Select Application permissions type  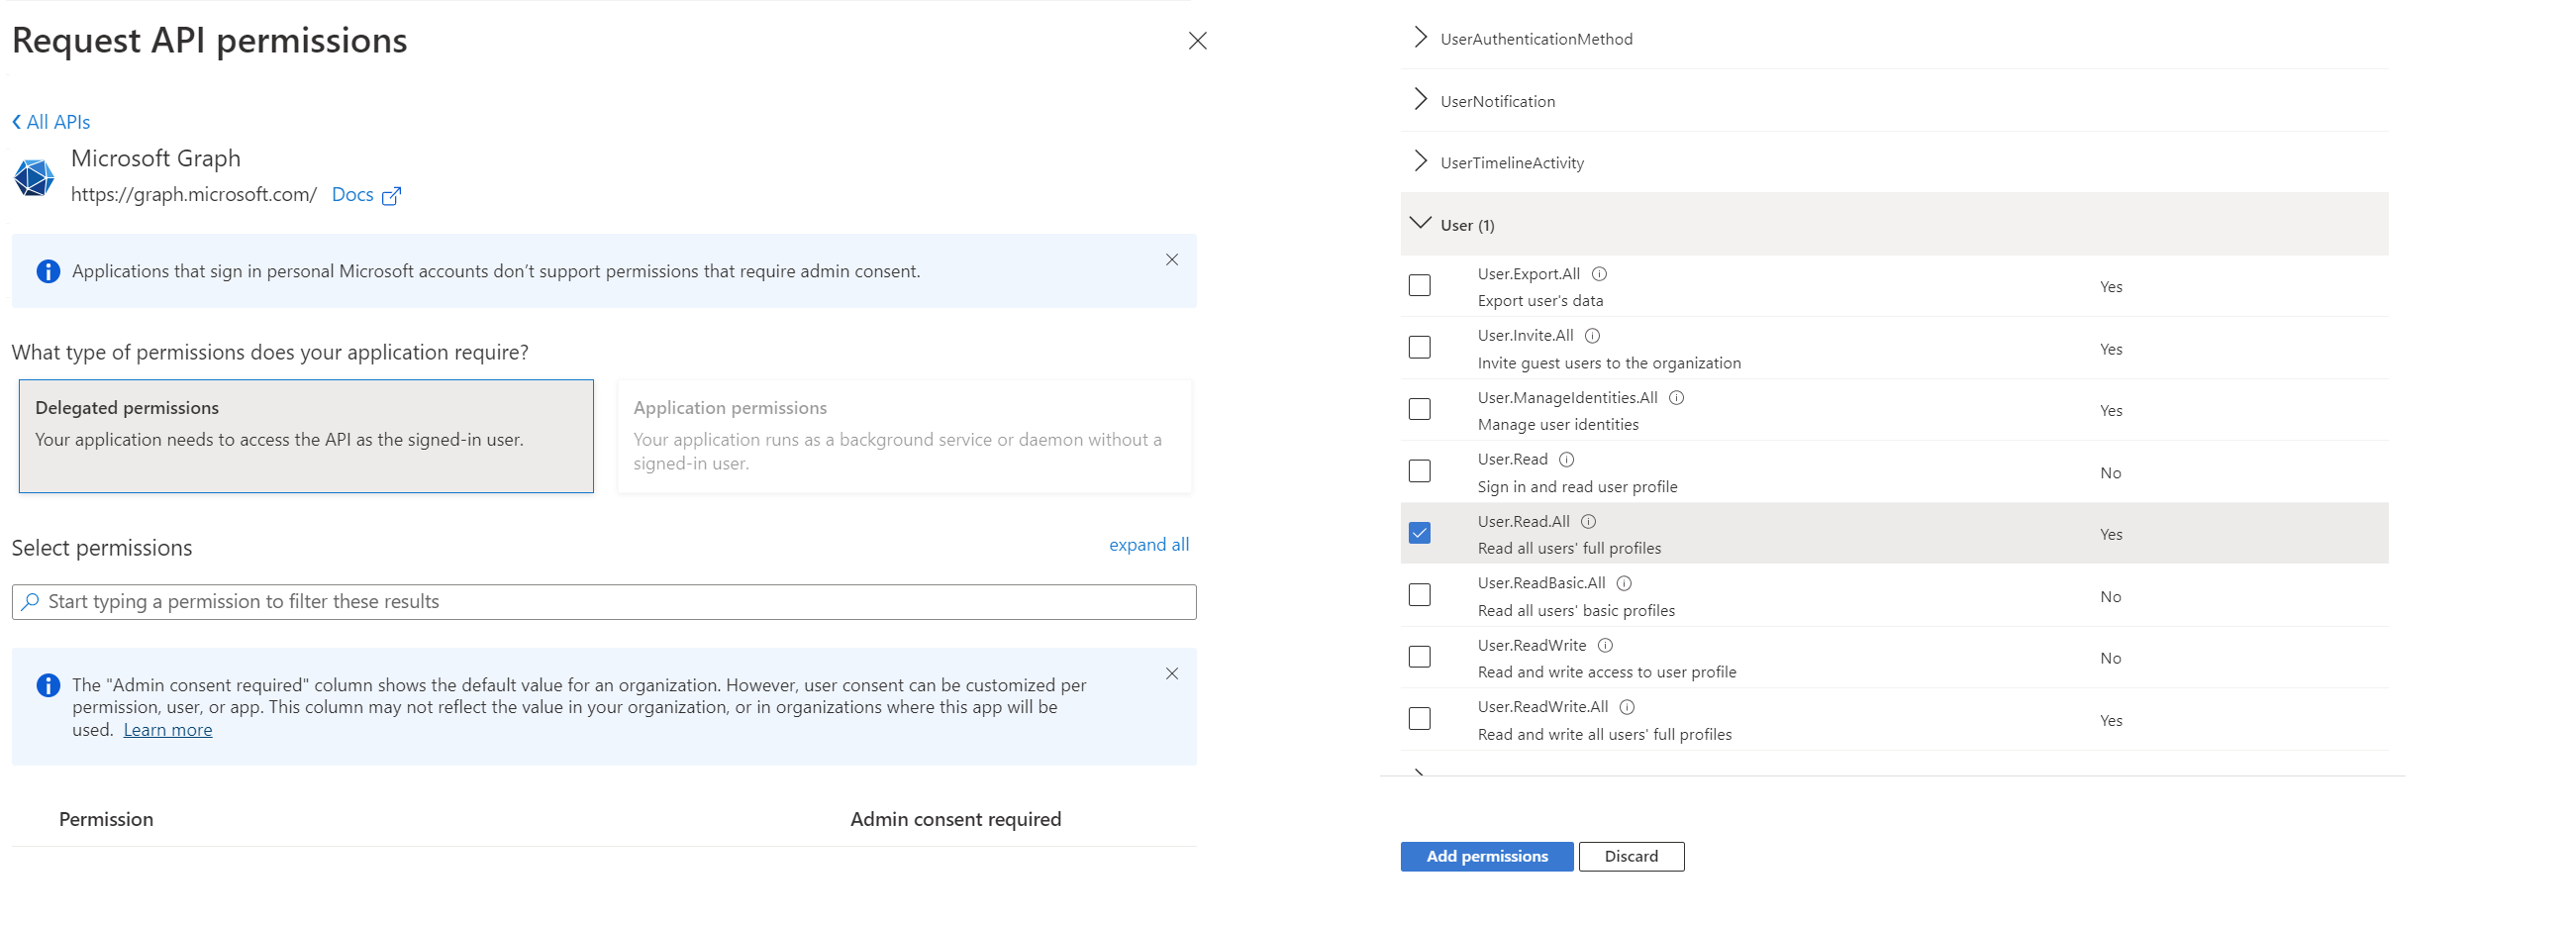904,436
